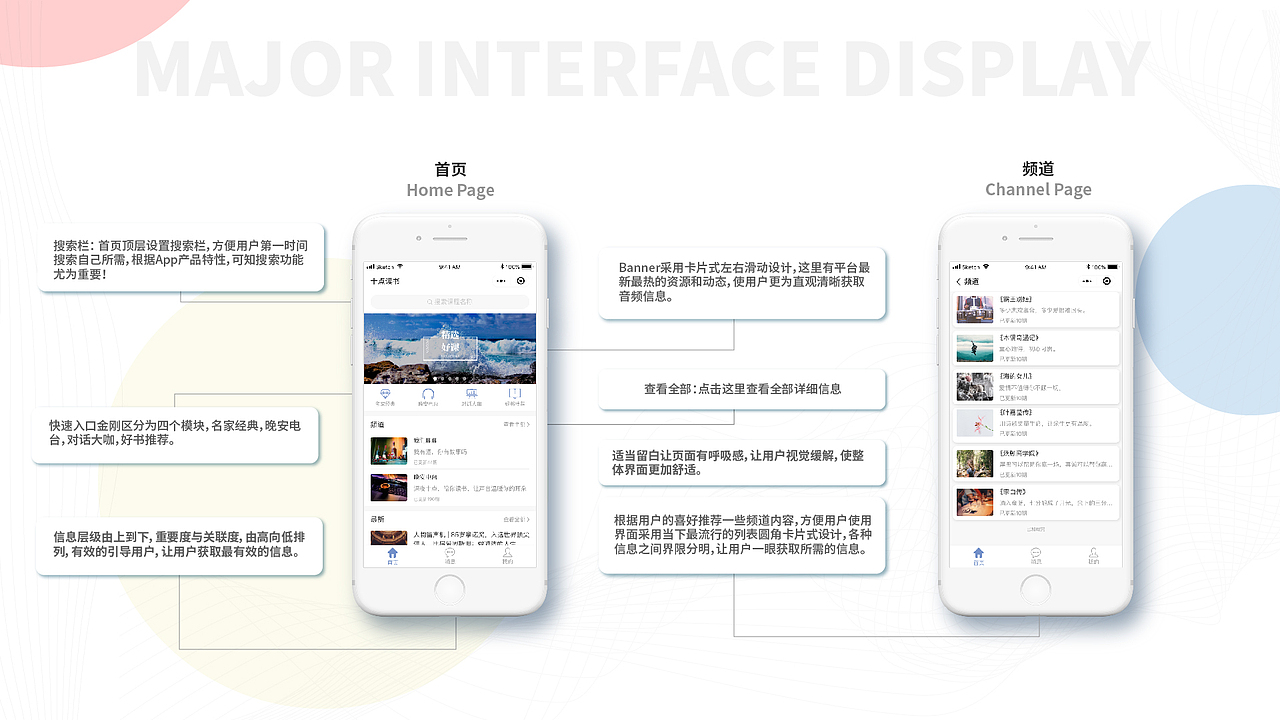
Task: Click the 搜索课程名称 search input field
Action: coord(450,302)
